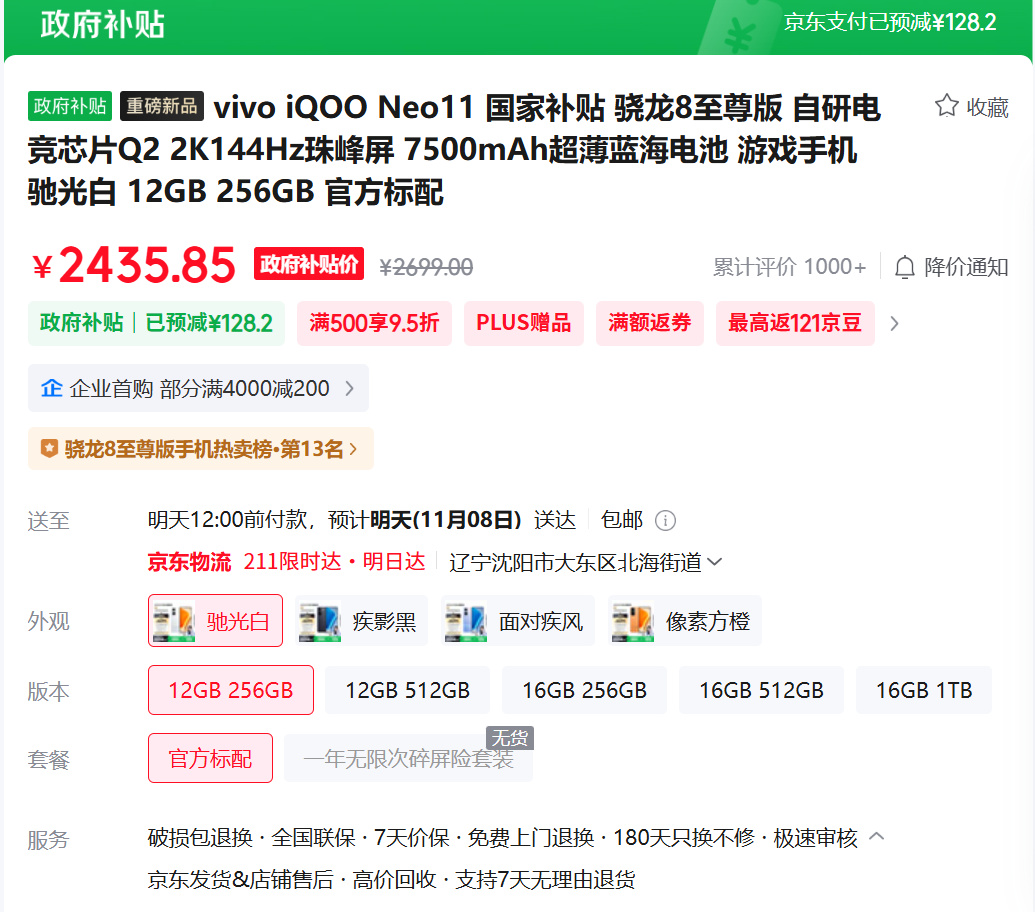
Task: Click 高价回收 service text
Action: point(394,880)
